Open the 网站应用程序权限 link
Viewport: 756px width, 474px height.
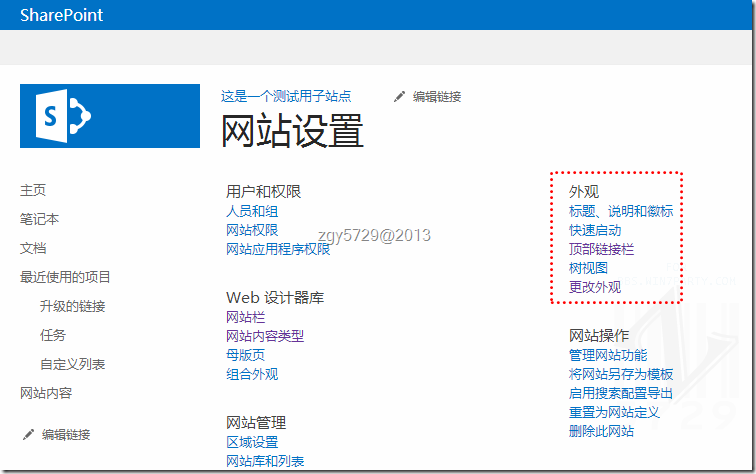click(x=278, y=249)
